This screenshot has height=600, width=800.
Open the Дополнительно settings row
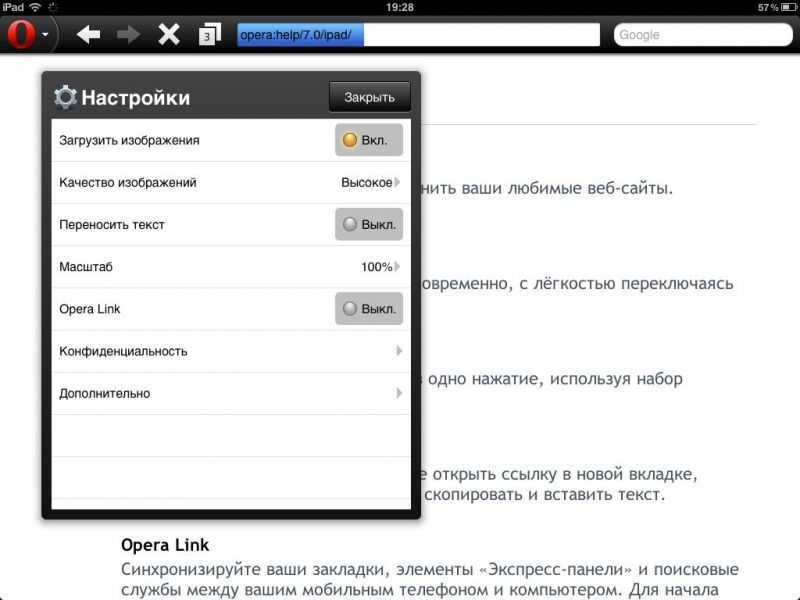[230, 393]
